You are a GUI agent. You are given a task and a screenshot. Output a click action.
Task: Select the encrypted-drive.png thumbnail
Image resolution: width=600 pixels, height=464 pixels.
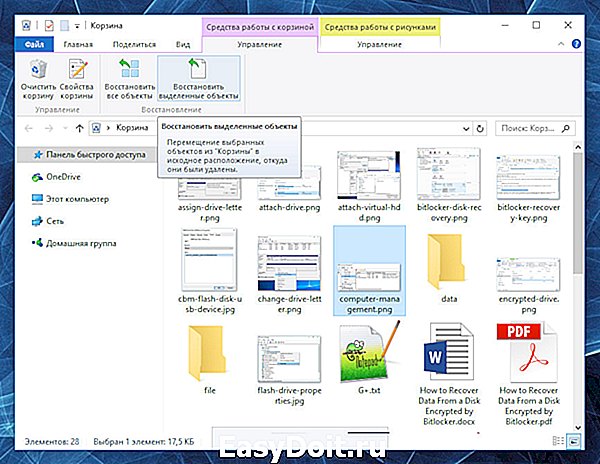(528, 275)
